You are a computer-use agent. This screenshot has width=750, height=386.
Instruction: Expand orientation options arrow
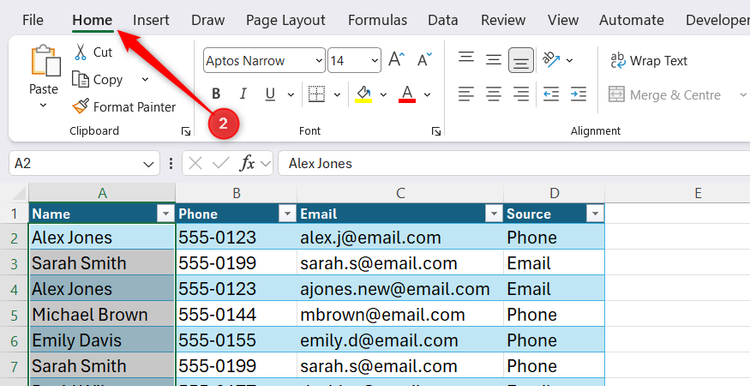(570, 60)
